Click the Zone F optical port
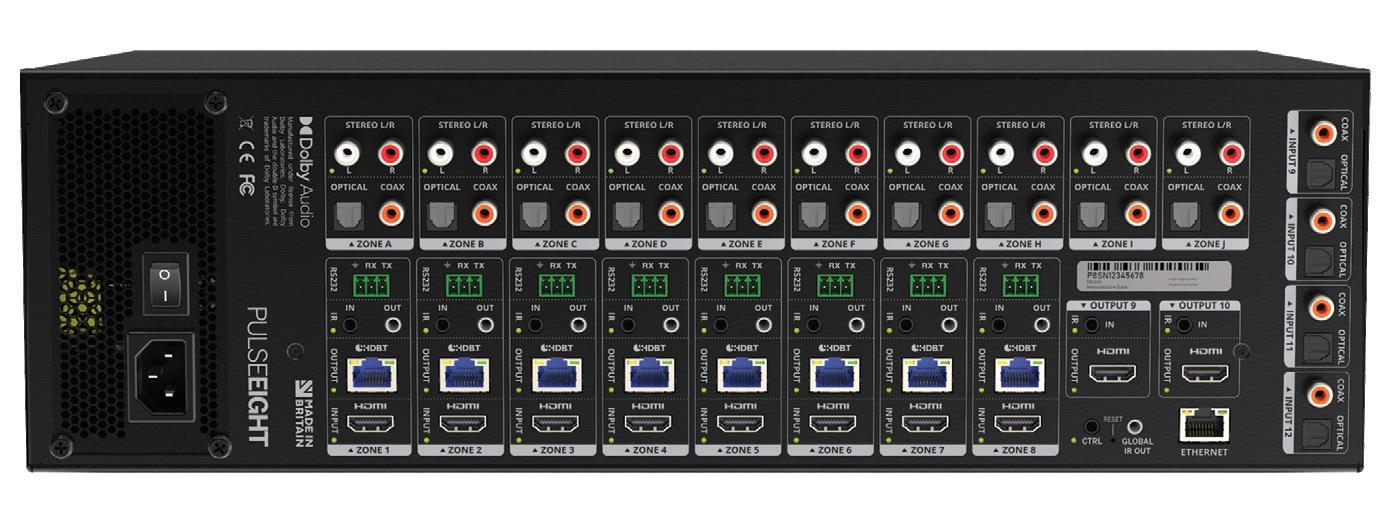Image resolution: width=1386 pixels, height=508 pixels. tap(814, 214)
